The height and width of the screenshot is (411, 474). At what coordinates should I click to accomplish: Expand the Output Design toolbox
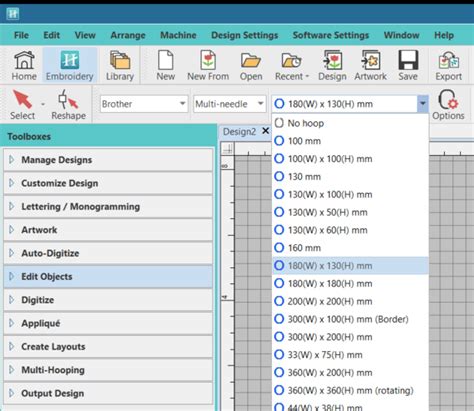click(108, 393)
